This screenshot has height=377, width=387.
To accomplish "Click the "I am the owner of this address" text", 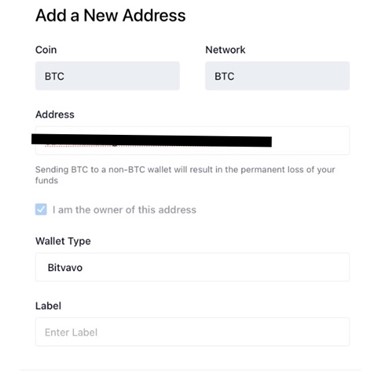I will point(124,210).
